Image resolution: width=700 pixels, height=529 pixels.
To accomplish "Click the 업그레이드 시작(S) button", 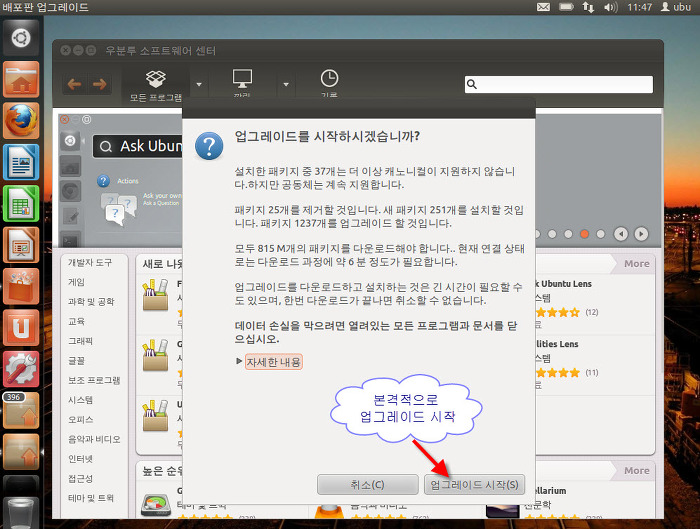I will pyautogui.click(x=475, y=485).
